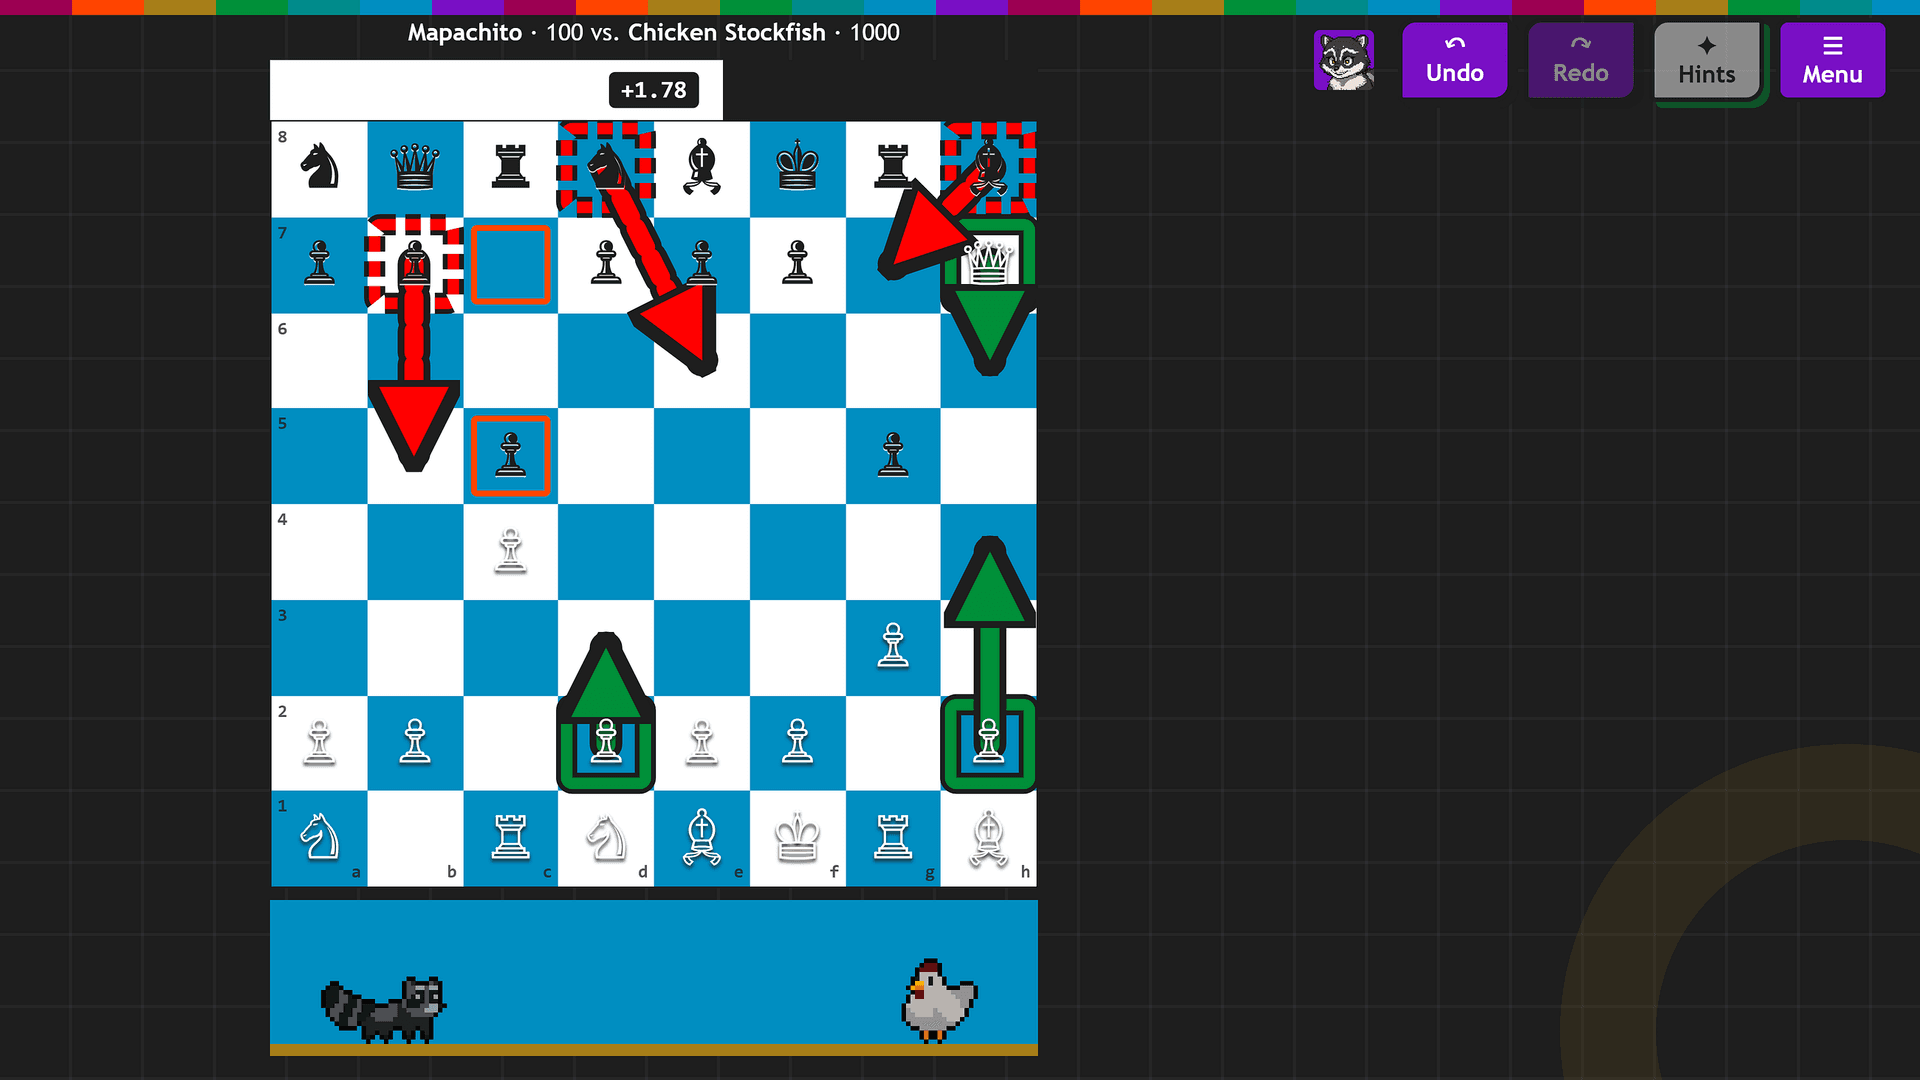
Task: Select the white pawn on f2
Action: point(797,742)
